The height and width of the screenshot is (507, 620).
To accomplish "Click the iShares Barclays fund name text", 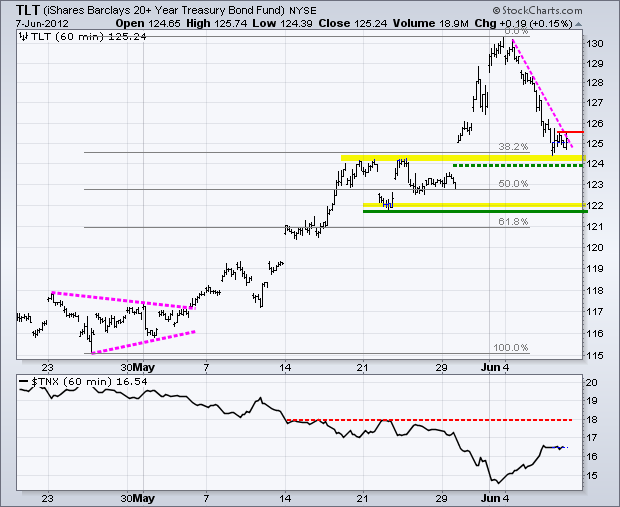I will tap(164, 10).
